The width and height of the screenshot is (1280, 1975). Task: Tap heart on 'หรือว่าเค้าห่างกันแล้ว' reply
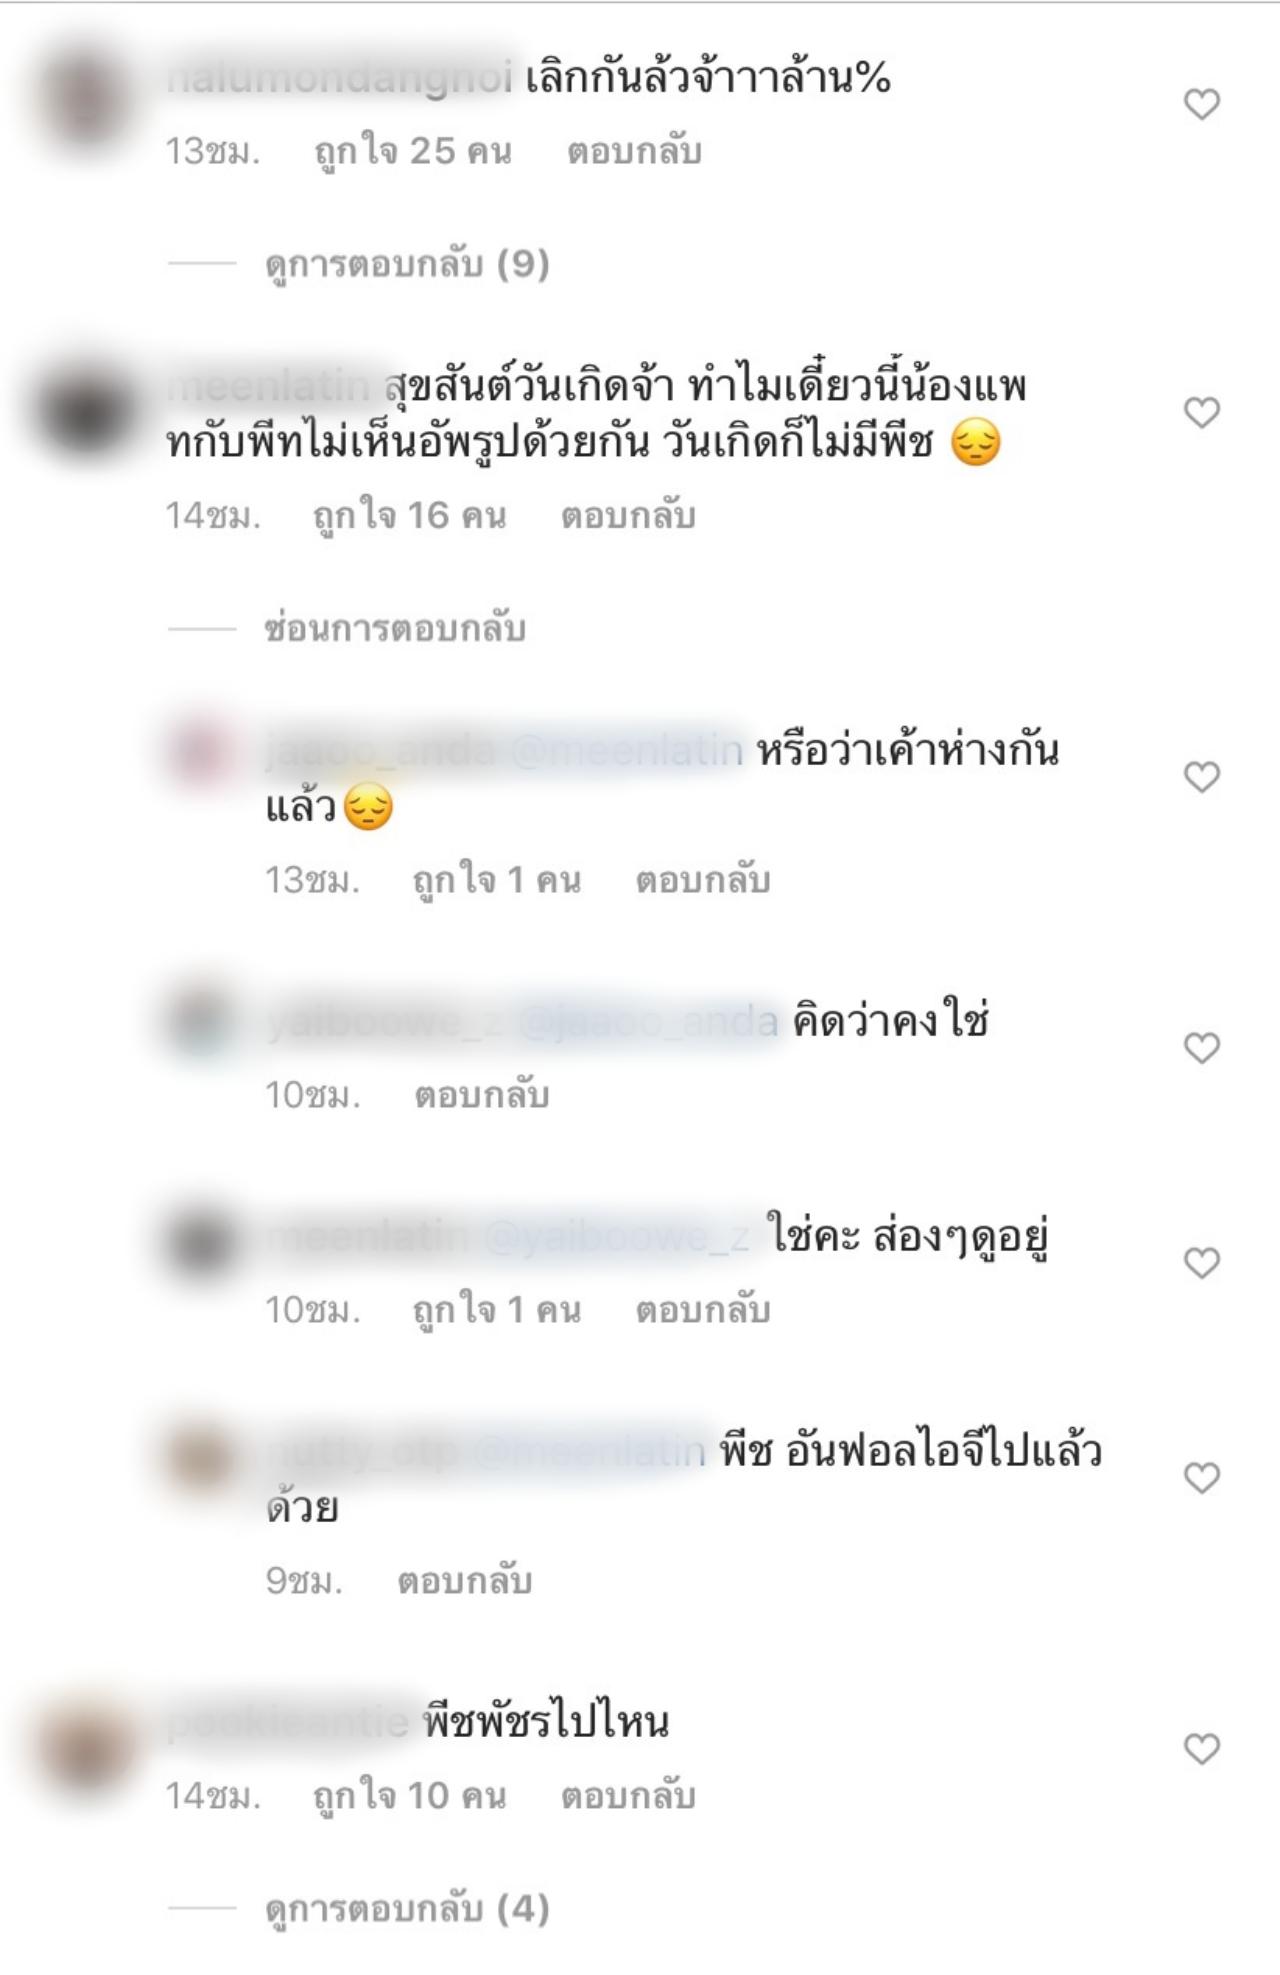pos(1201,777)
